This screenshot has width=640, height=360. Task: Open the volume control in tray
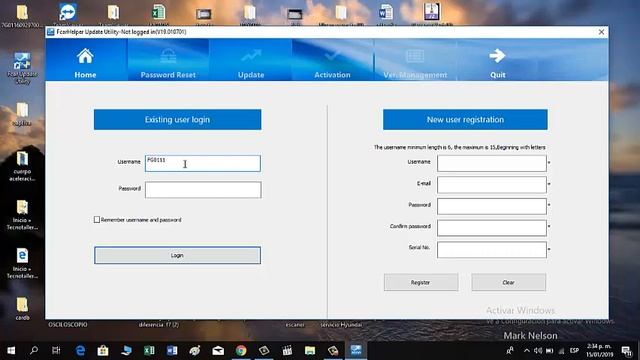coord(538,350)
